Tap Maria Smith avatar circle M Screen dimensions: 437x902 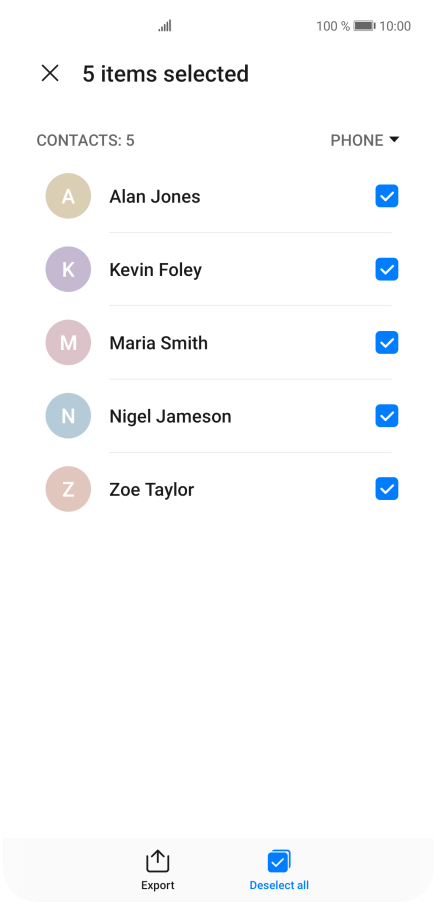pos(68,342)
